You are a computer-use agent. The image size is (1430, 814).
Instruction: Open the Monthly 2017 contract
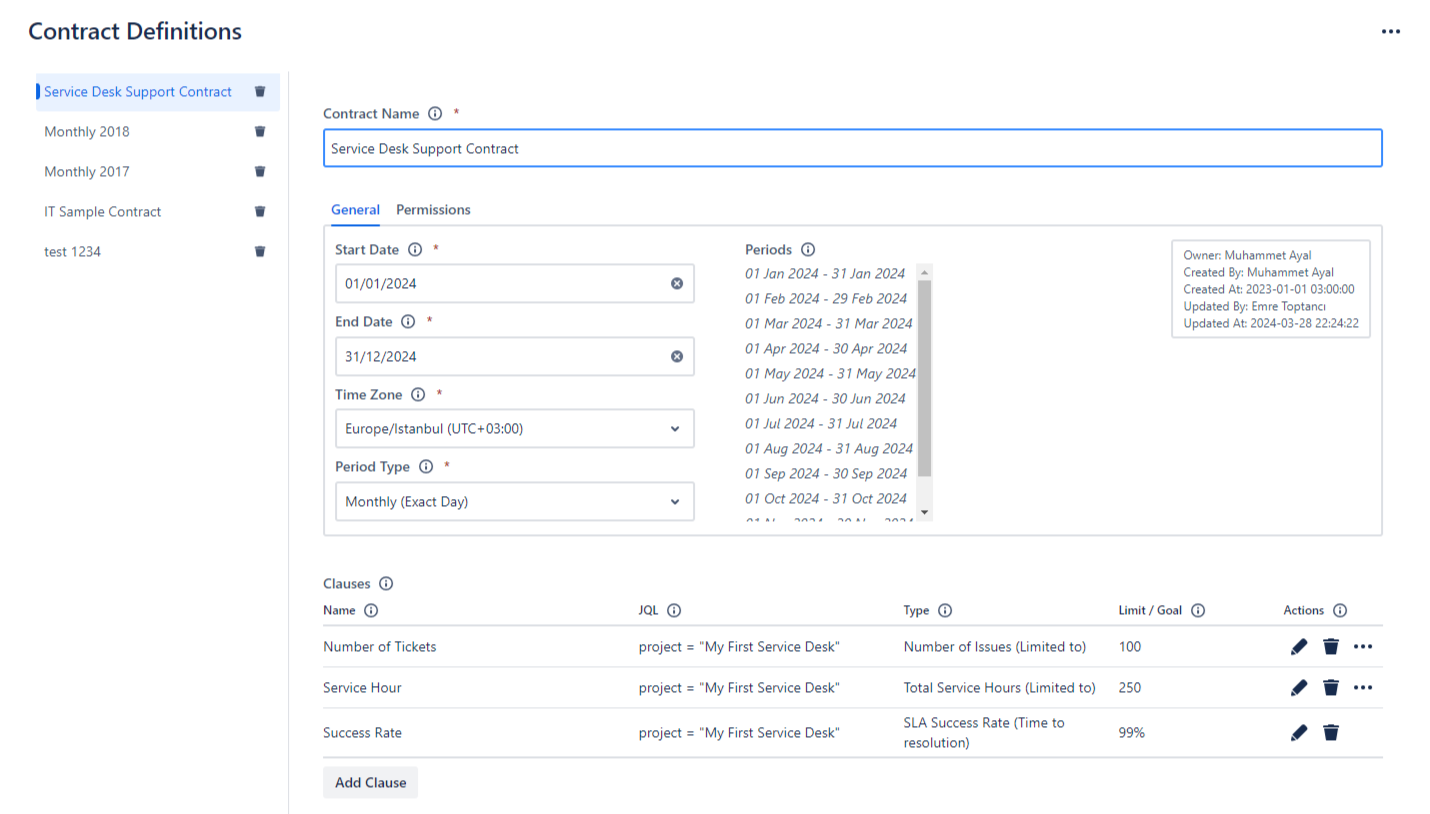(87, 172)
